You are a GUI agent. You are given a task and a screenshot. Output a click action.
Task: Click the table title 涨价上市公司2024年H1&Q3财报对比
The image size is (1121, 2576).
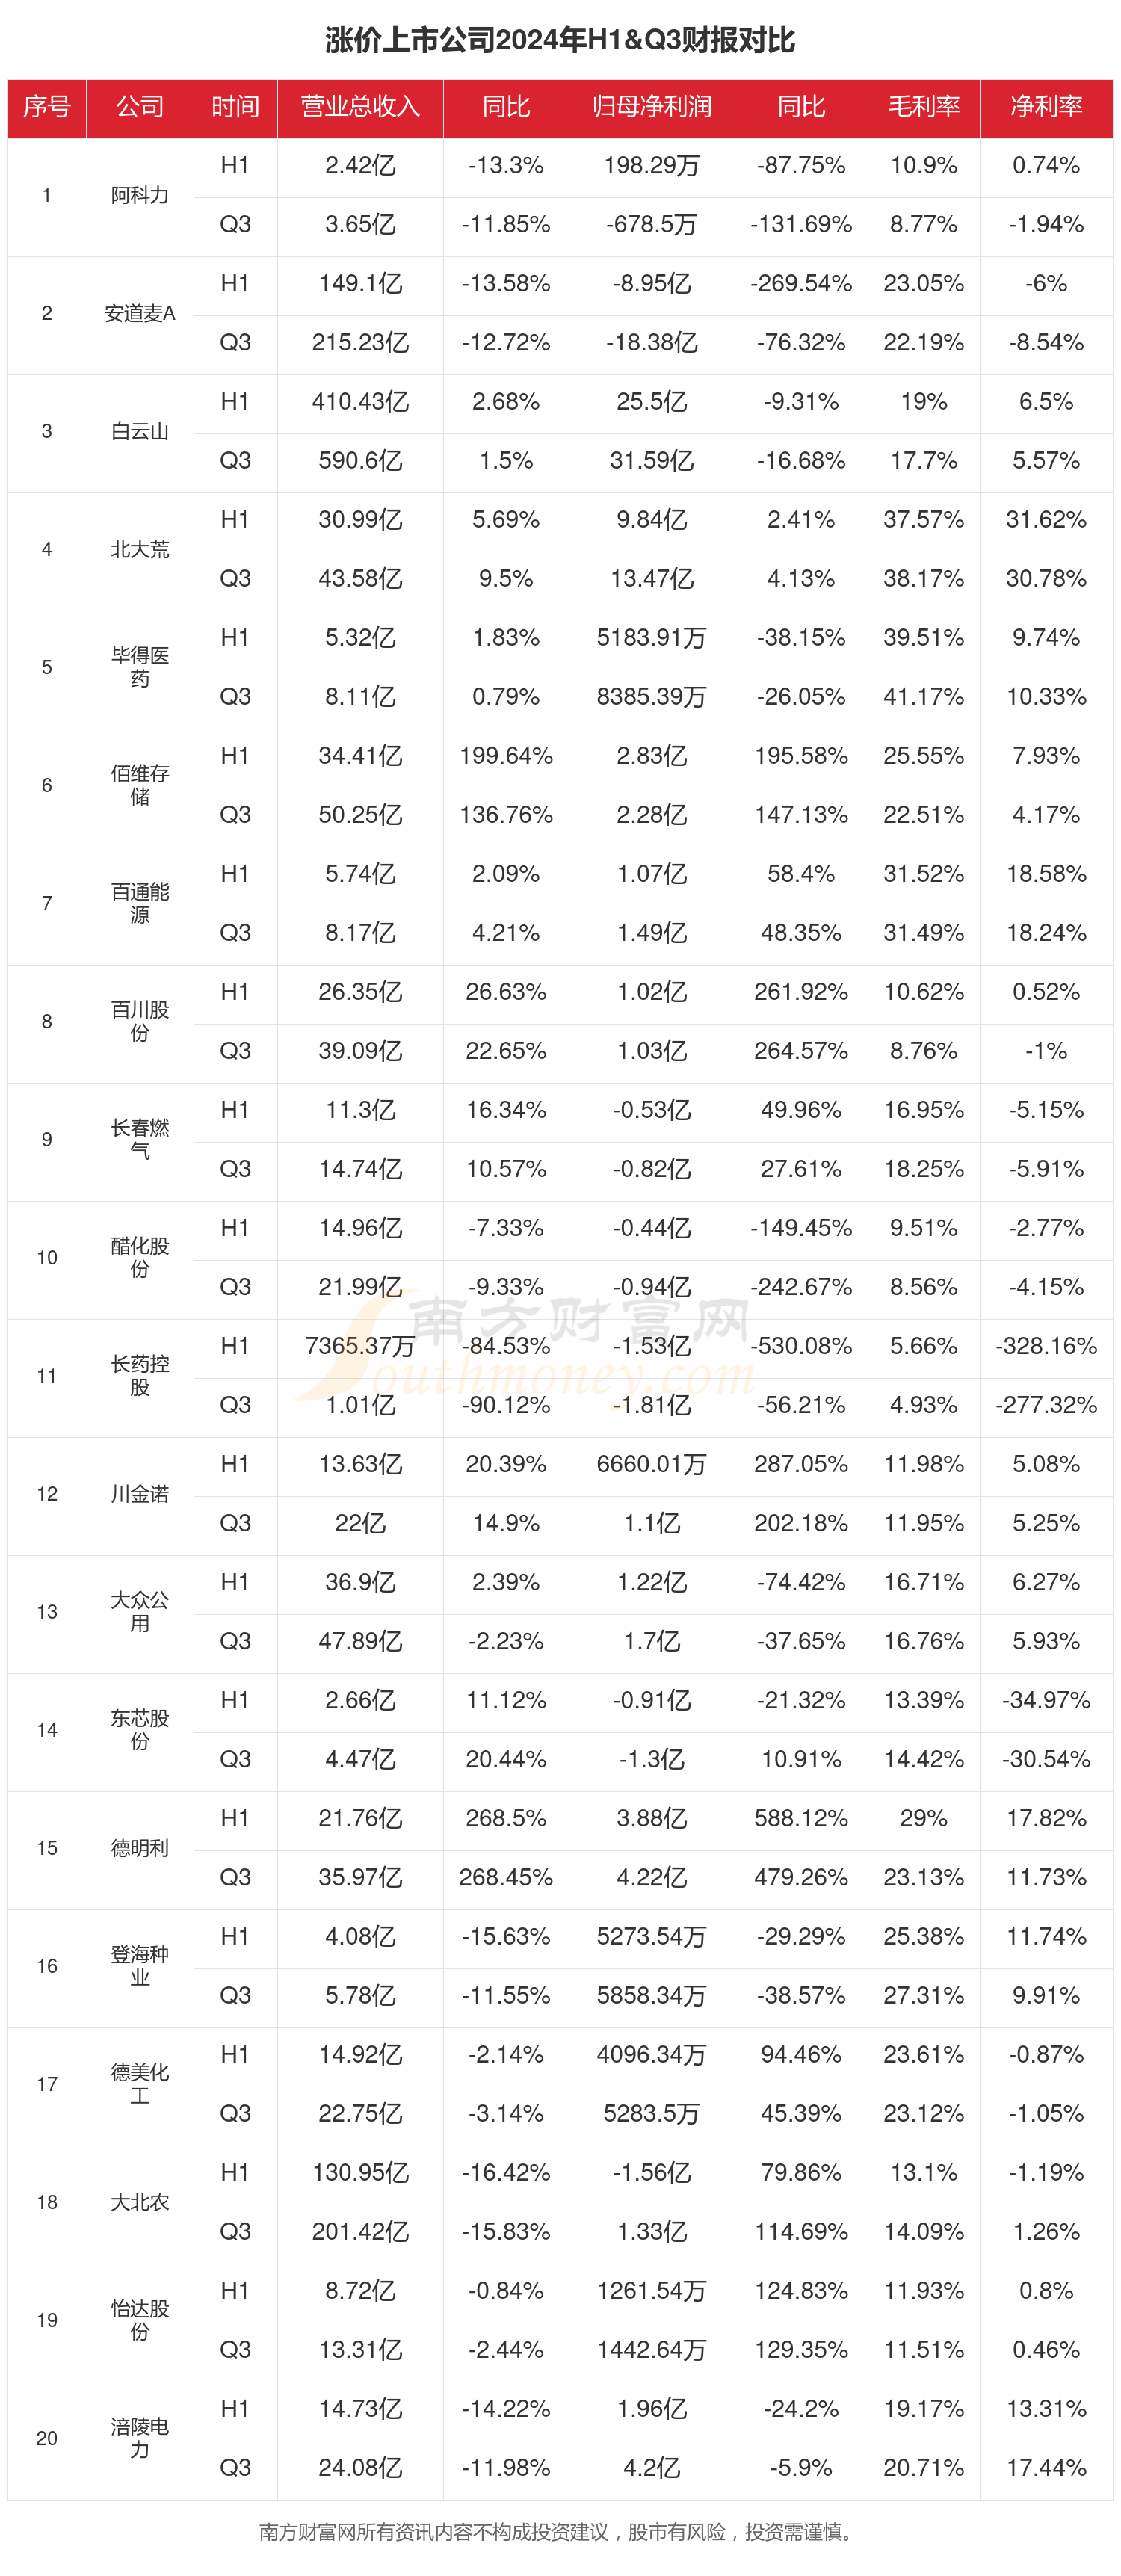click(560, 40)
